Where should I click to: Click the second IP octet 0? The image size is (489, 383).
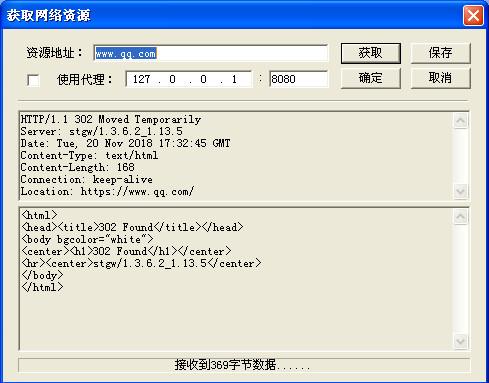tap(172, 79)
